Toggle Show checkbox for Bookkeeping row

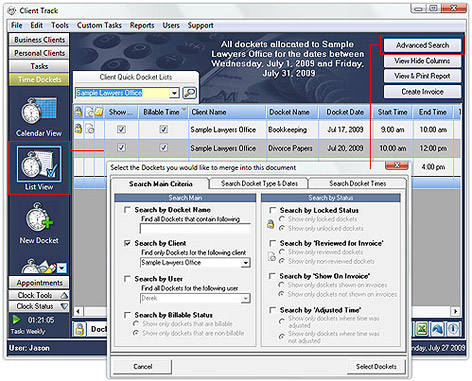click(x=121, y=129)
